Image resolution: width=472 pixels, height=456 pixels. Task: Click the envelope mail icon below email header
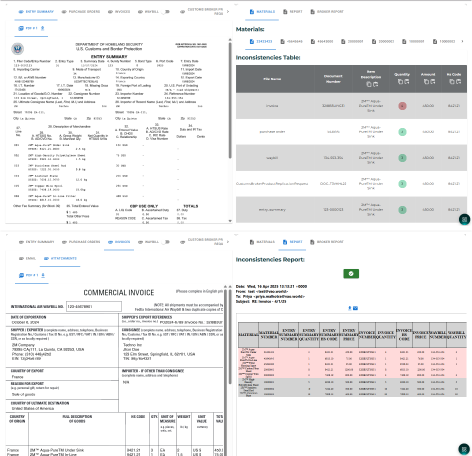point(355,308)
